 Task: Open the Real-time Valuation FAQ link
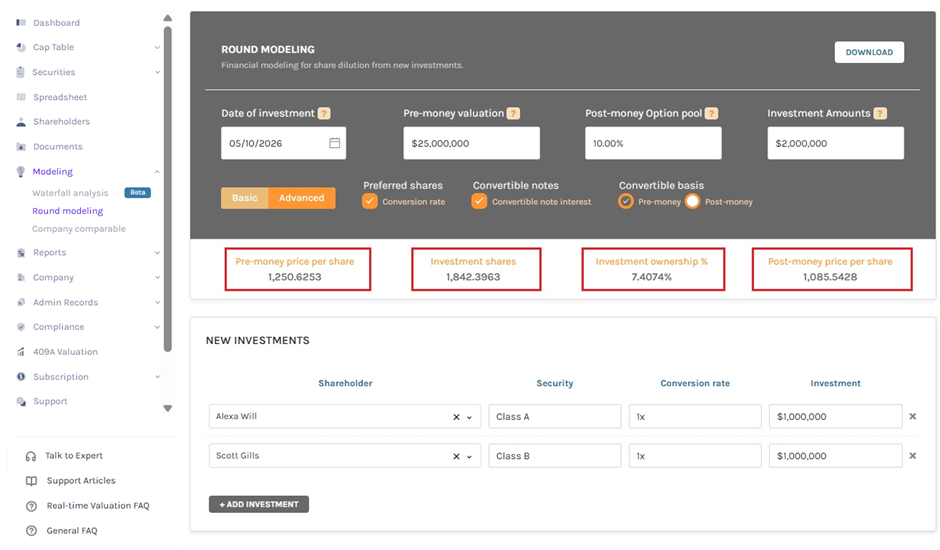[x=98, y=506]
